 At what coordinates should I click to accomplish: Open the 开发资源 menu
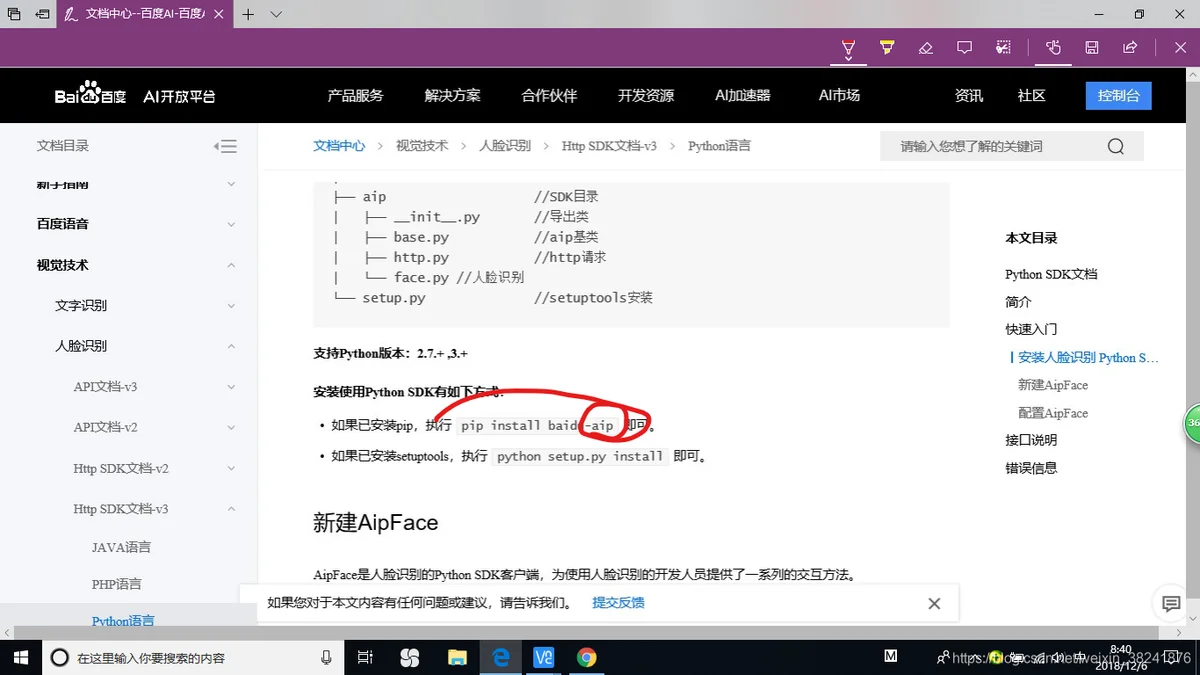click(x=646, y=95)
